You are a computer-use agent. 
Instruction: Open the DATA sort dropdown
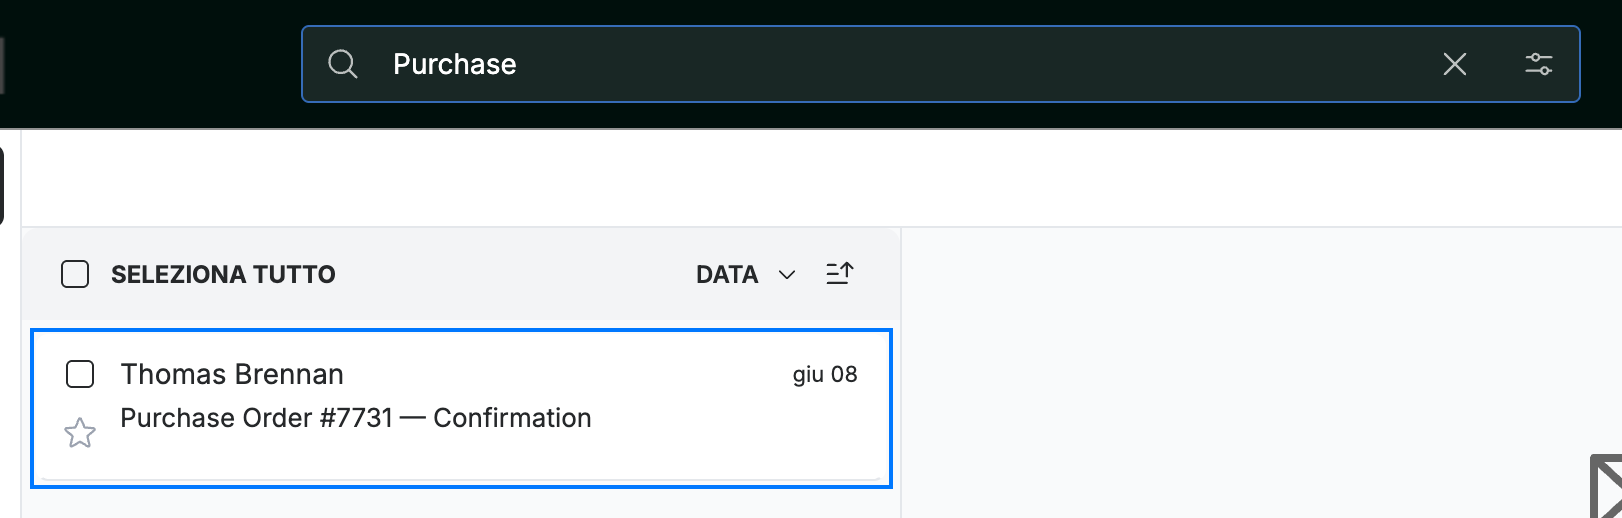coord(745,274)
